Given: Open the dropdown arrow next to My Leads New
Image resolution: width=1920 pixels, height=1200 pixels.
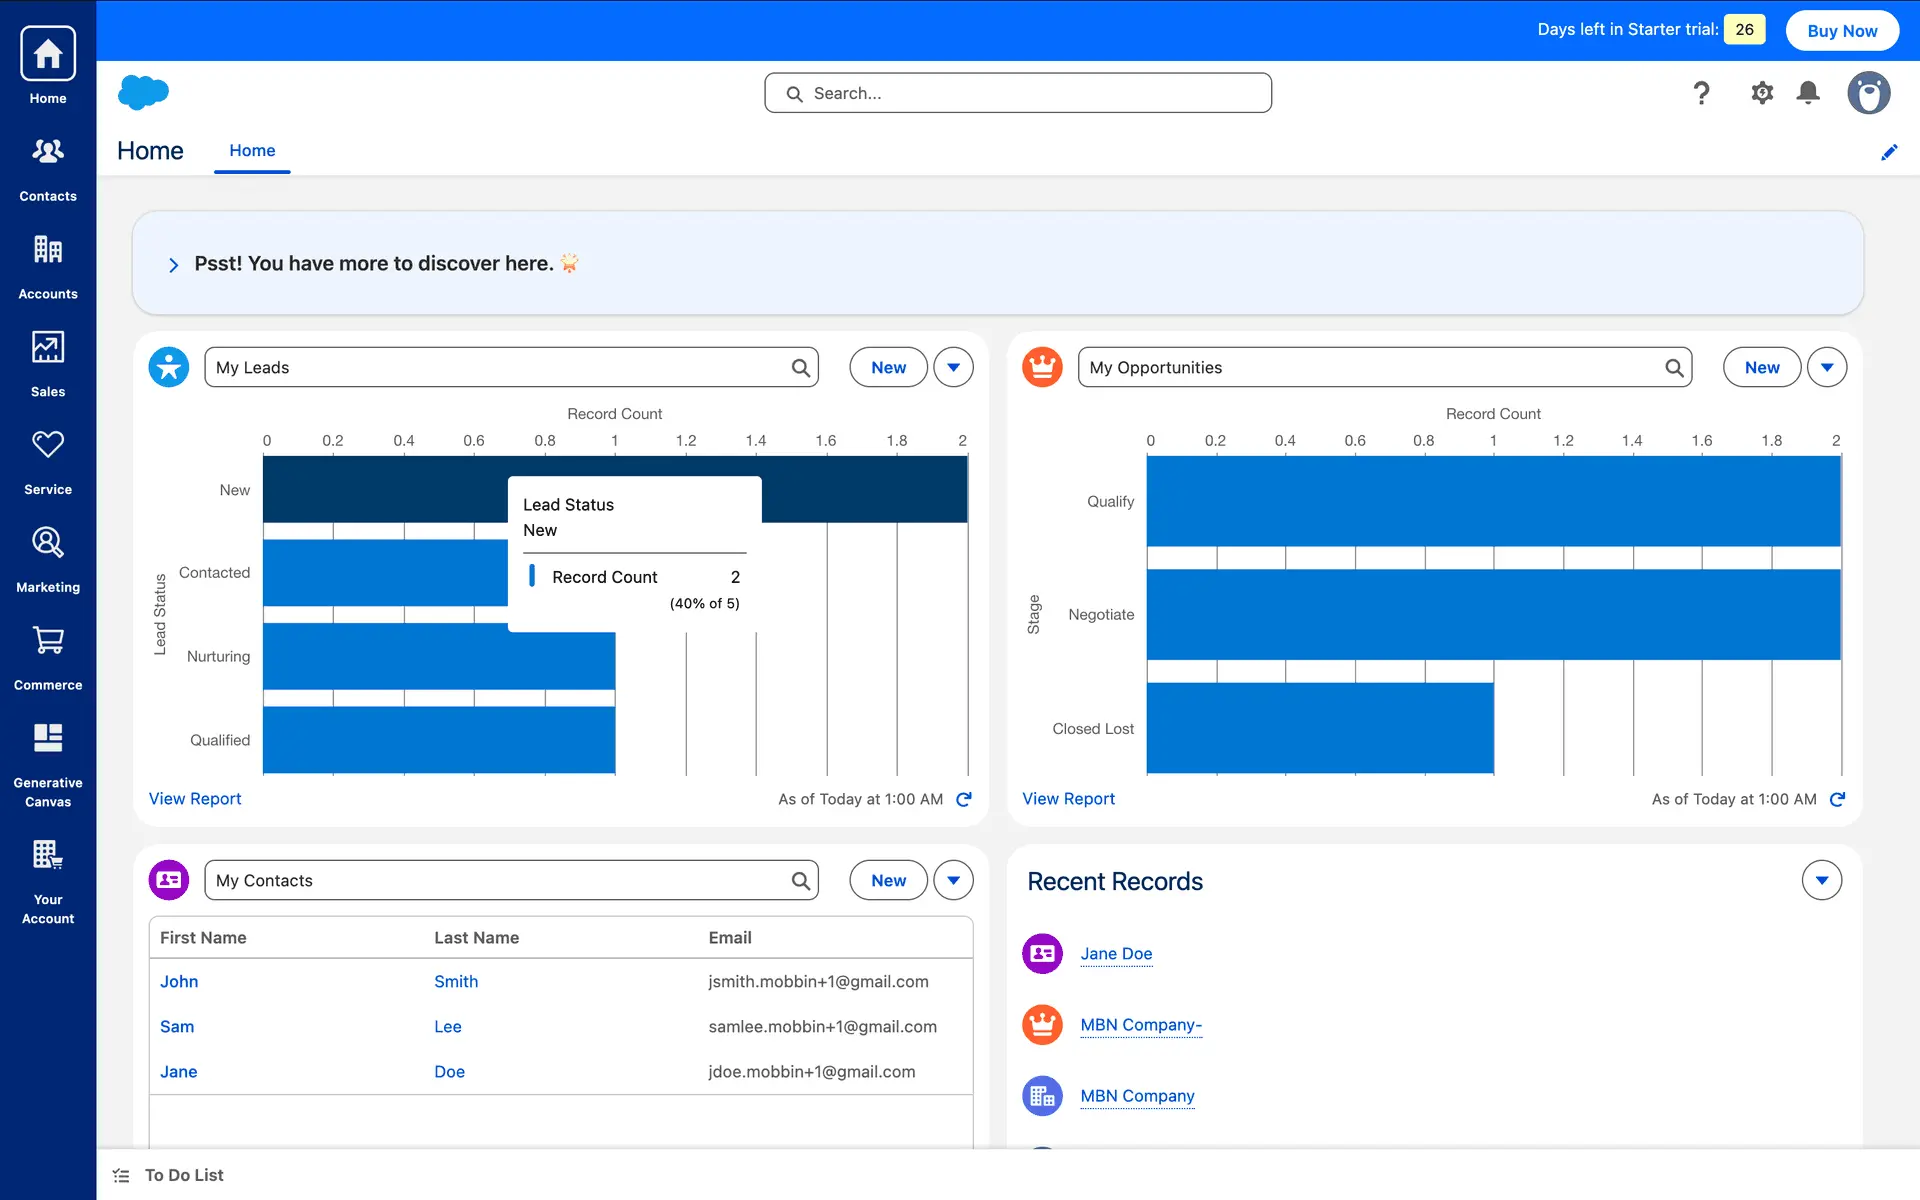Looking at the screenshot, I should pyautogui.click(x=953, y=367).
